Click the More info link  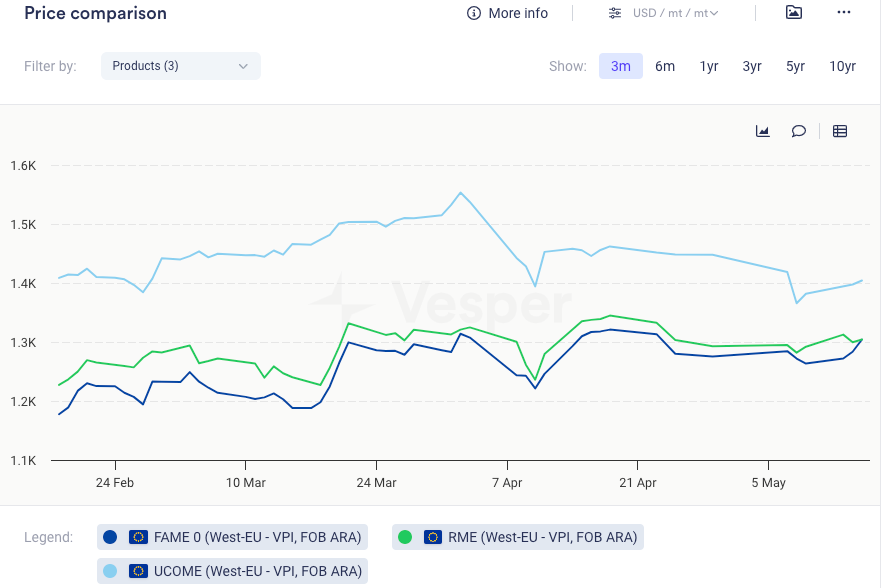pos(518,13)
